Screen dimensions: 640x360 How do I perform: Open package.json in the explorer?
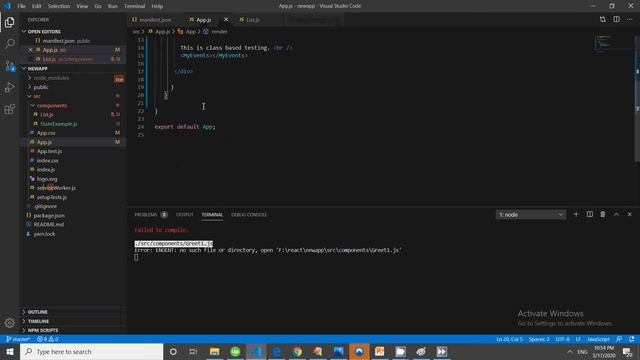[x=49, y=216]
